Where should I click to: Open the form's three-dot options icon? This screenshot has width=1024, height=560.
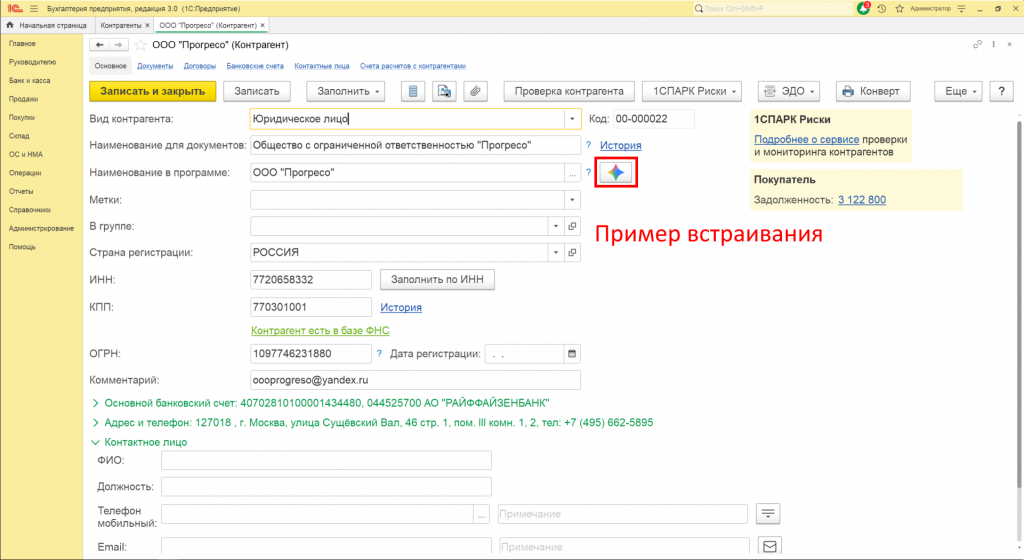[993, 44]
